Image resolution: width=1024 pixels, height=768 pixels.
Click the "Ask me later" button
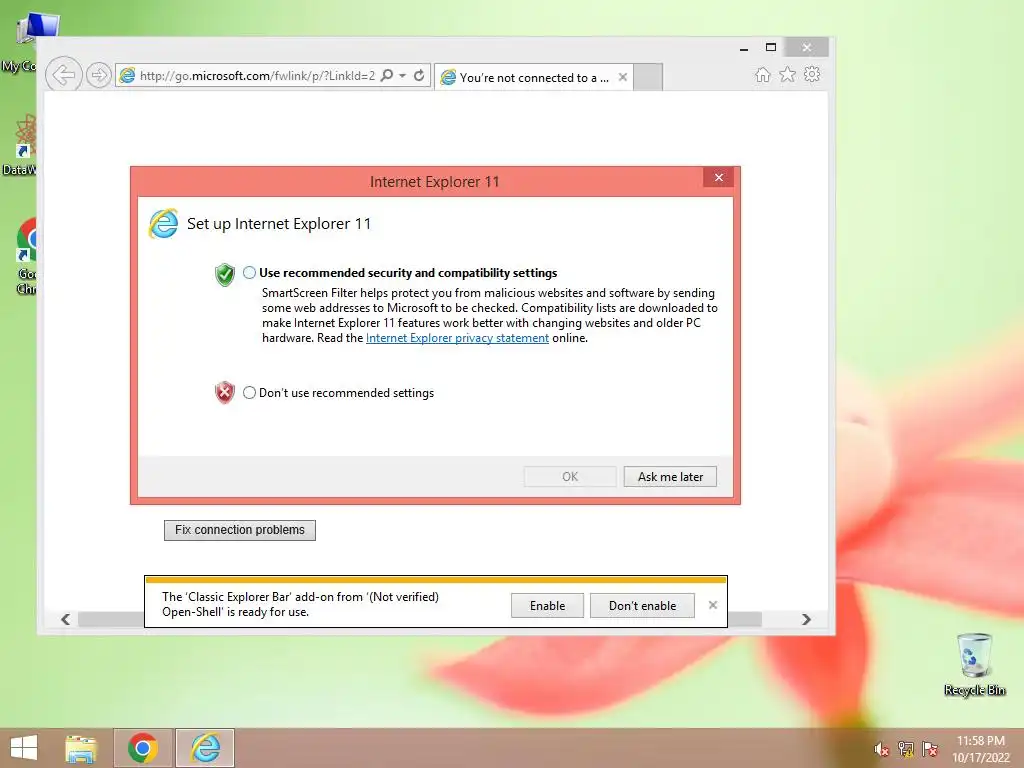670,477
